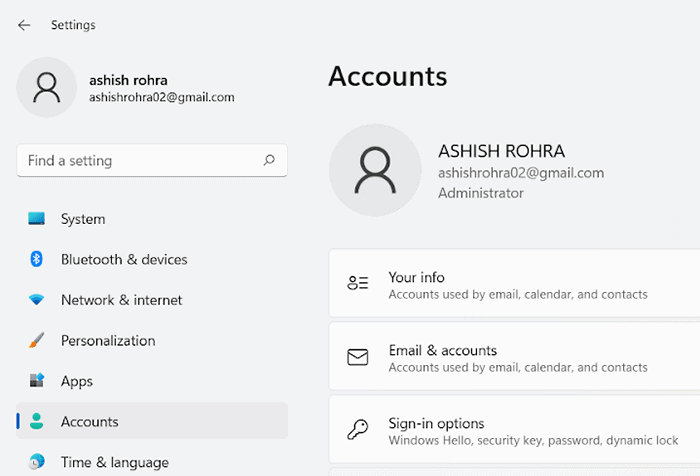700x476 pixels.
Task: Open Bluetooth & devices category
Action: [x=152, y=259]
